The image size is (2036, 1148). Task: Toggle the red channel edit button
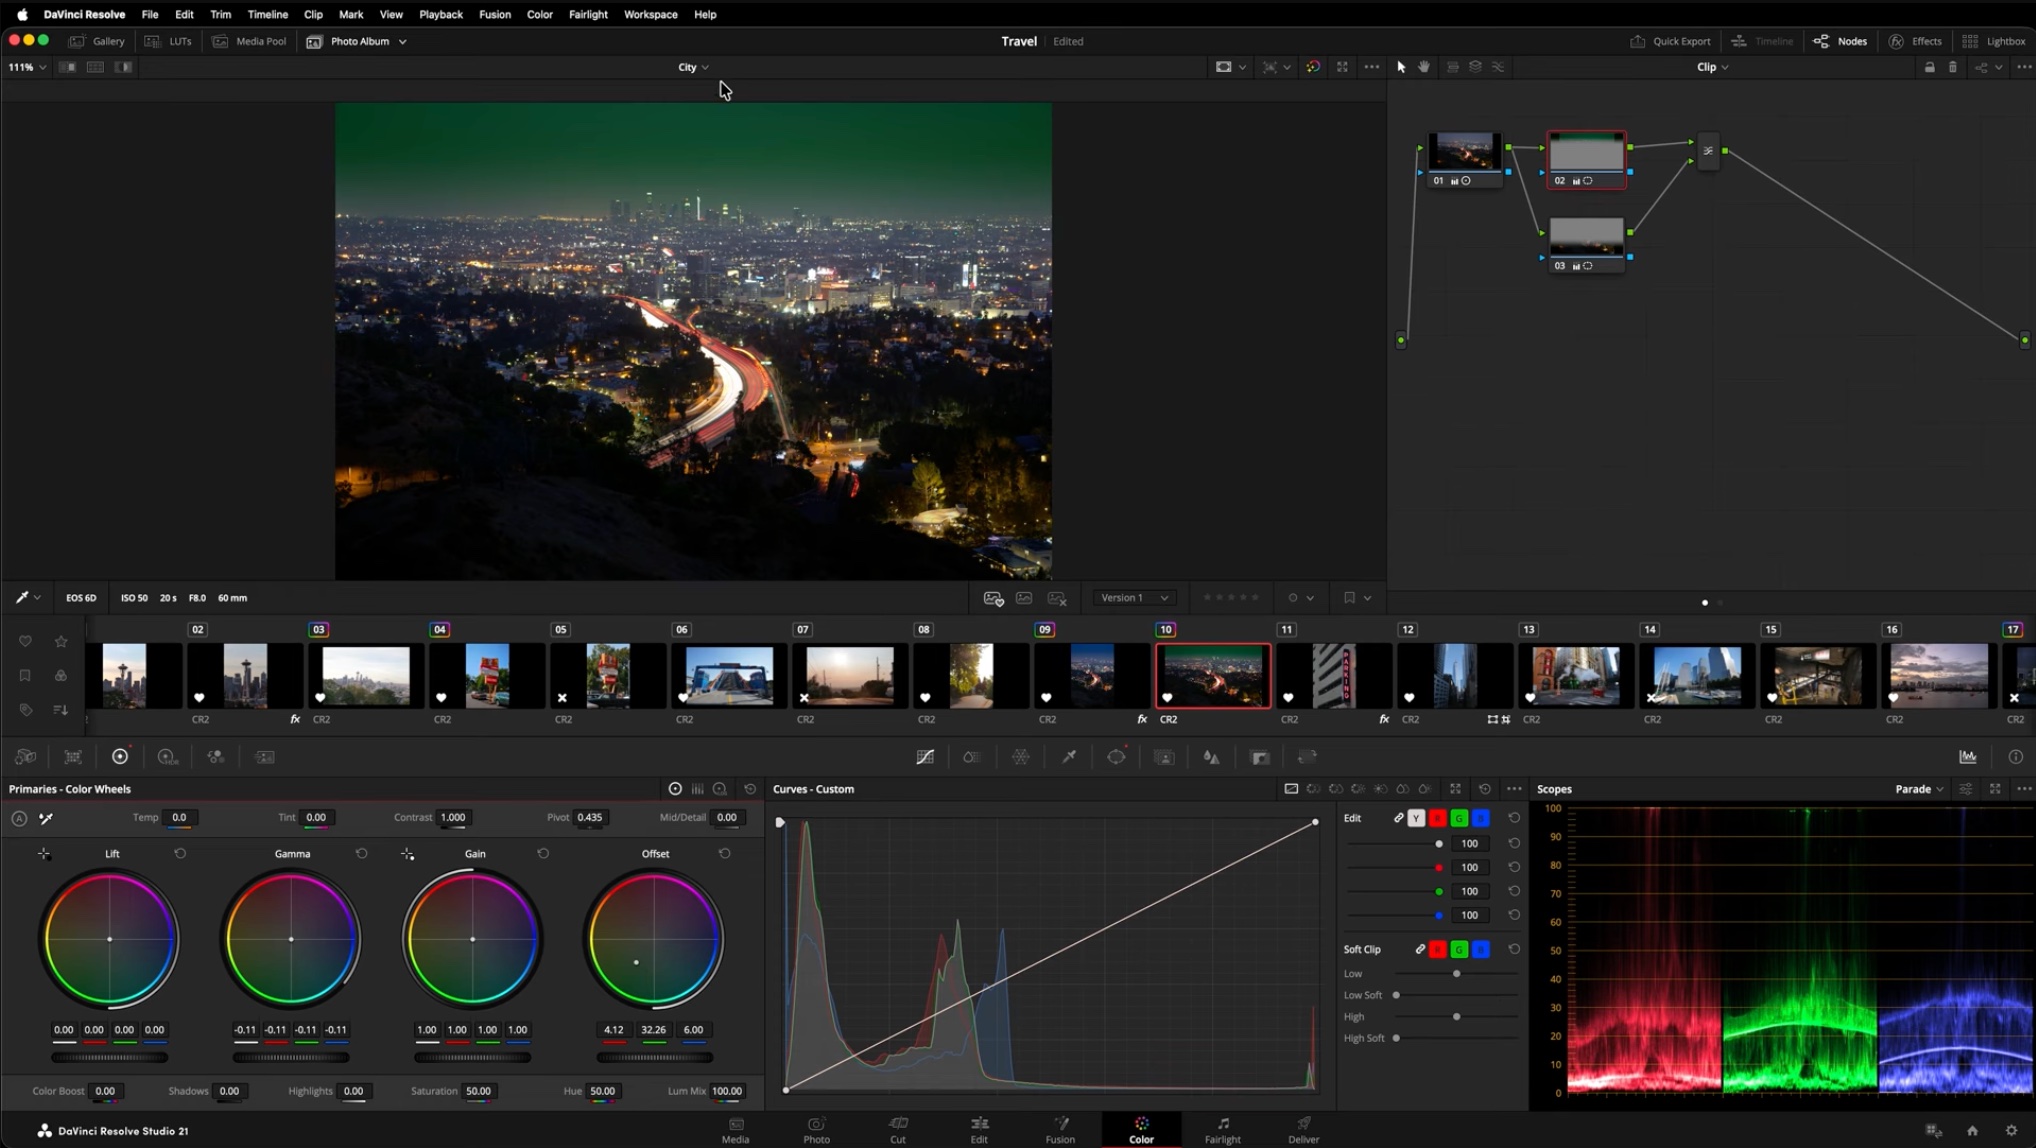point(1437,818)
